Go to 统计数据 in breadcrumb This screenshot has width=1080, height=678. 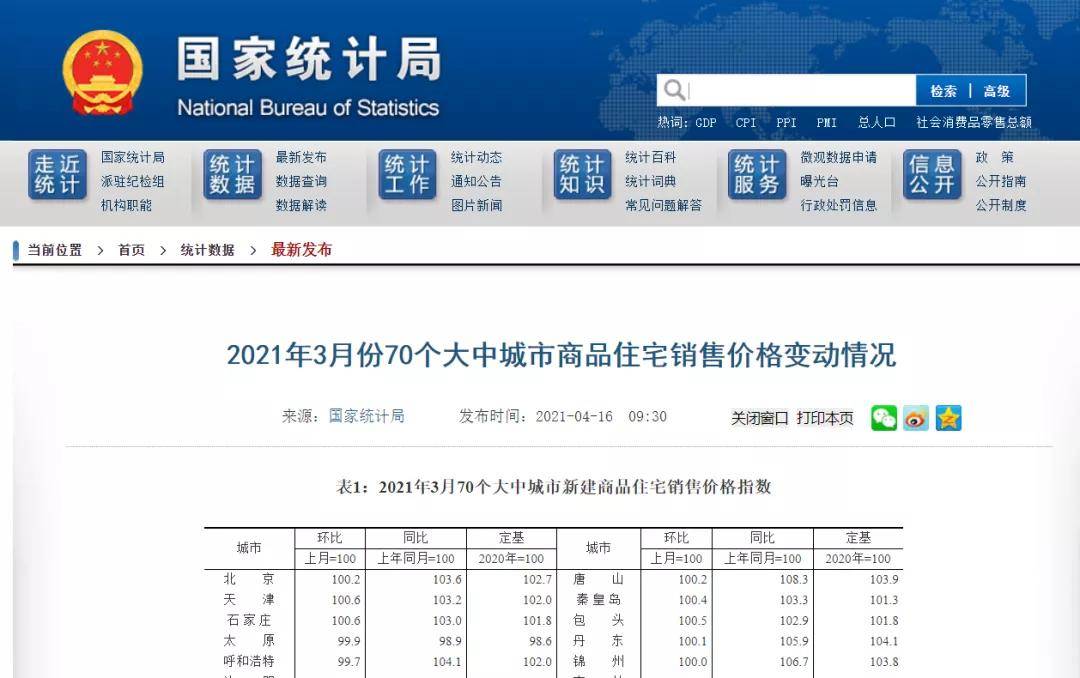pos(207,250)
